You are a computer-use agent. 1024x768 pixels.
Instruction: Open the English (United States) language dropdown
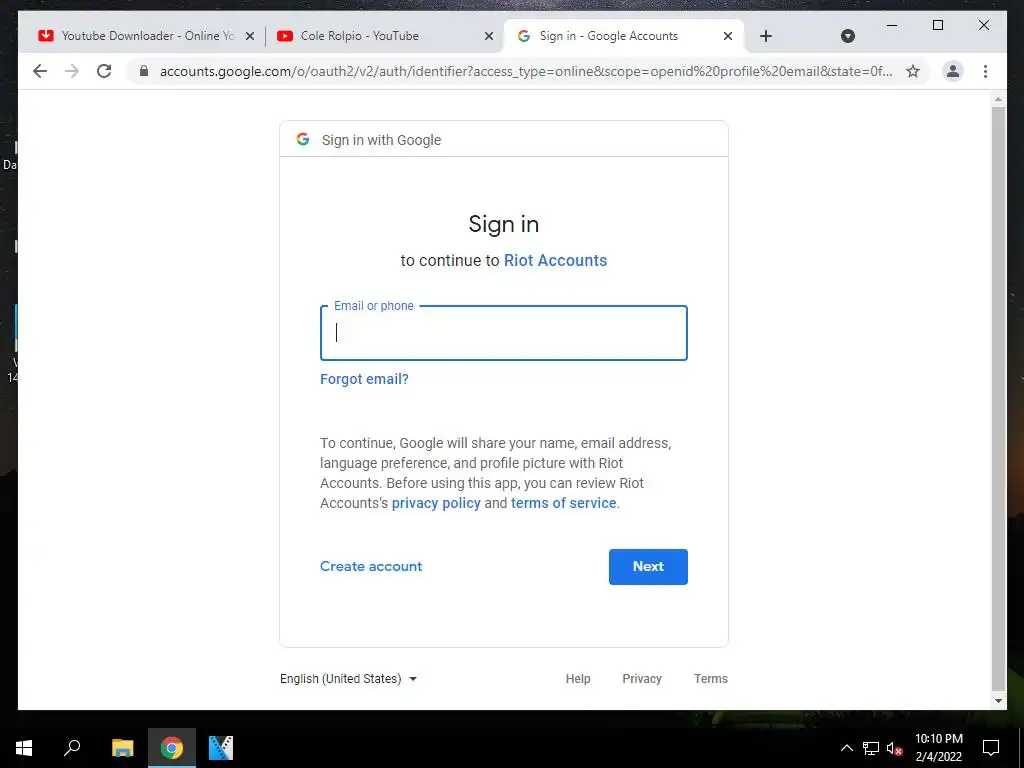pos(348,679)
